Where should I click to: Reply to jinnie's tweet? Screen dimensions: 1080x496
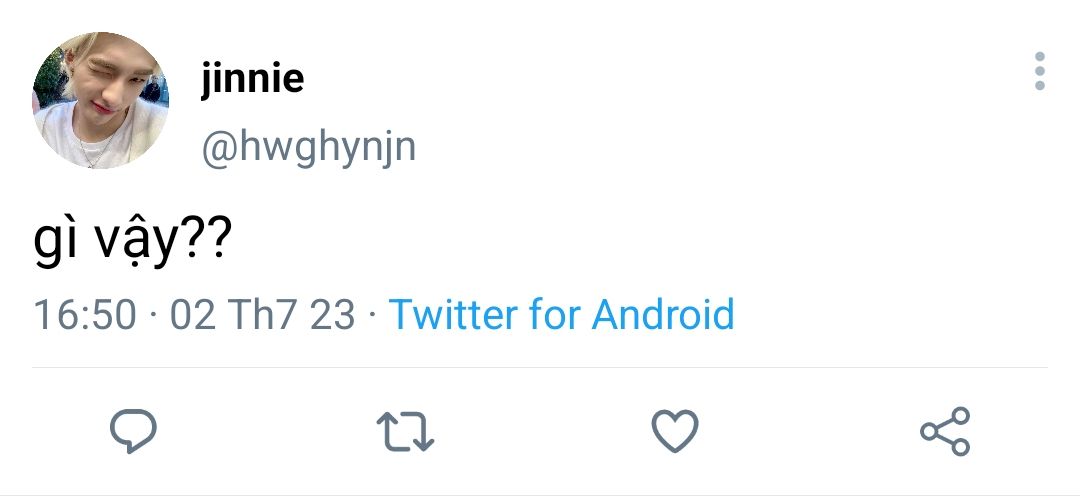tap(133, 431)
